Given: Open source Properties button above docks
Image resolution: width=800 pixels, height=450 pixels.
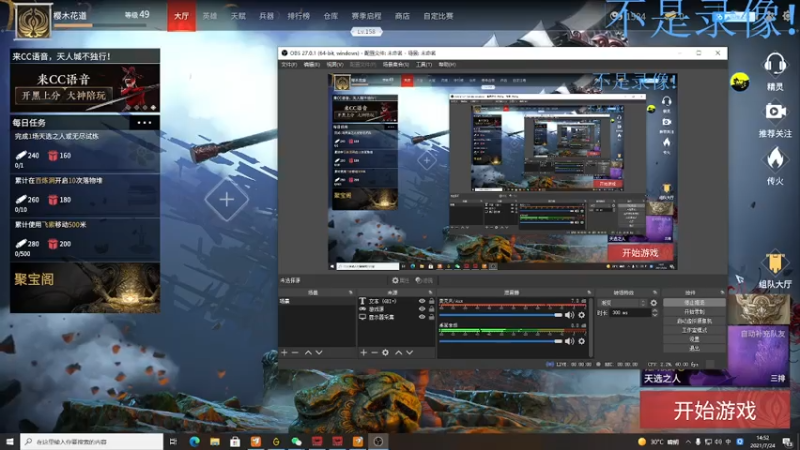Looking at the screenshot, I should (401, 281).
